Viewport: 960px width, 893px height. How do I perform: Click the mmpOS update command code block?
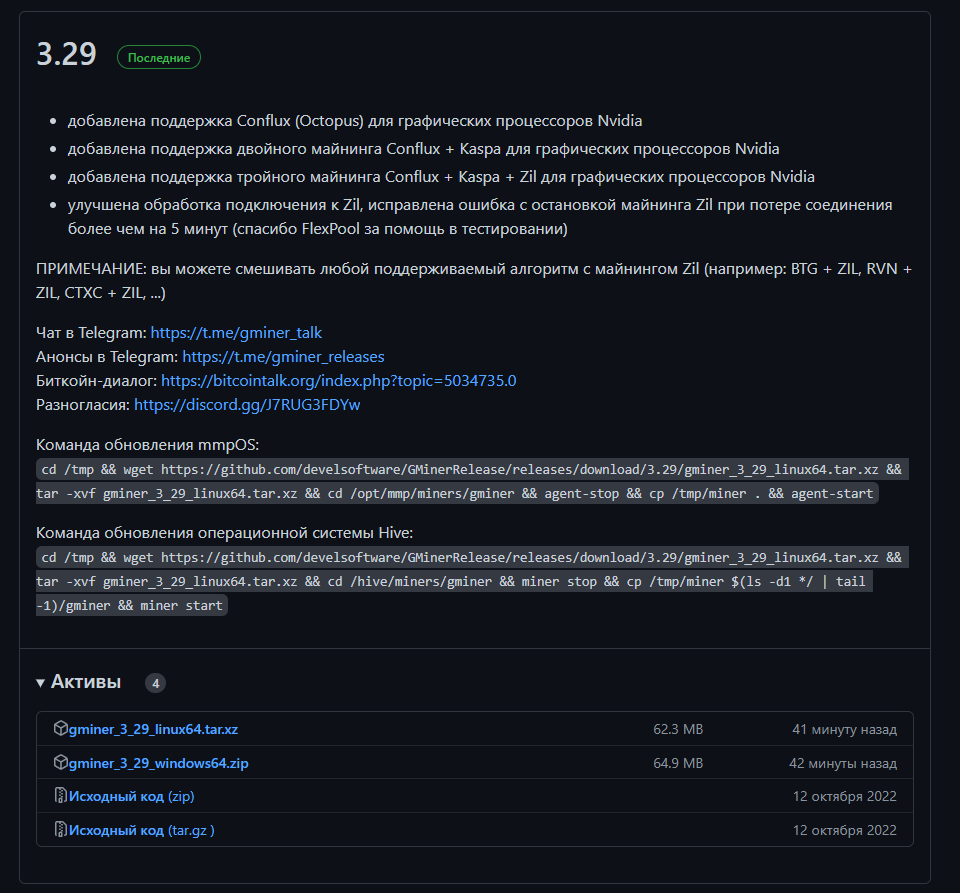click(472, 481)
